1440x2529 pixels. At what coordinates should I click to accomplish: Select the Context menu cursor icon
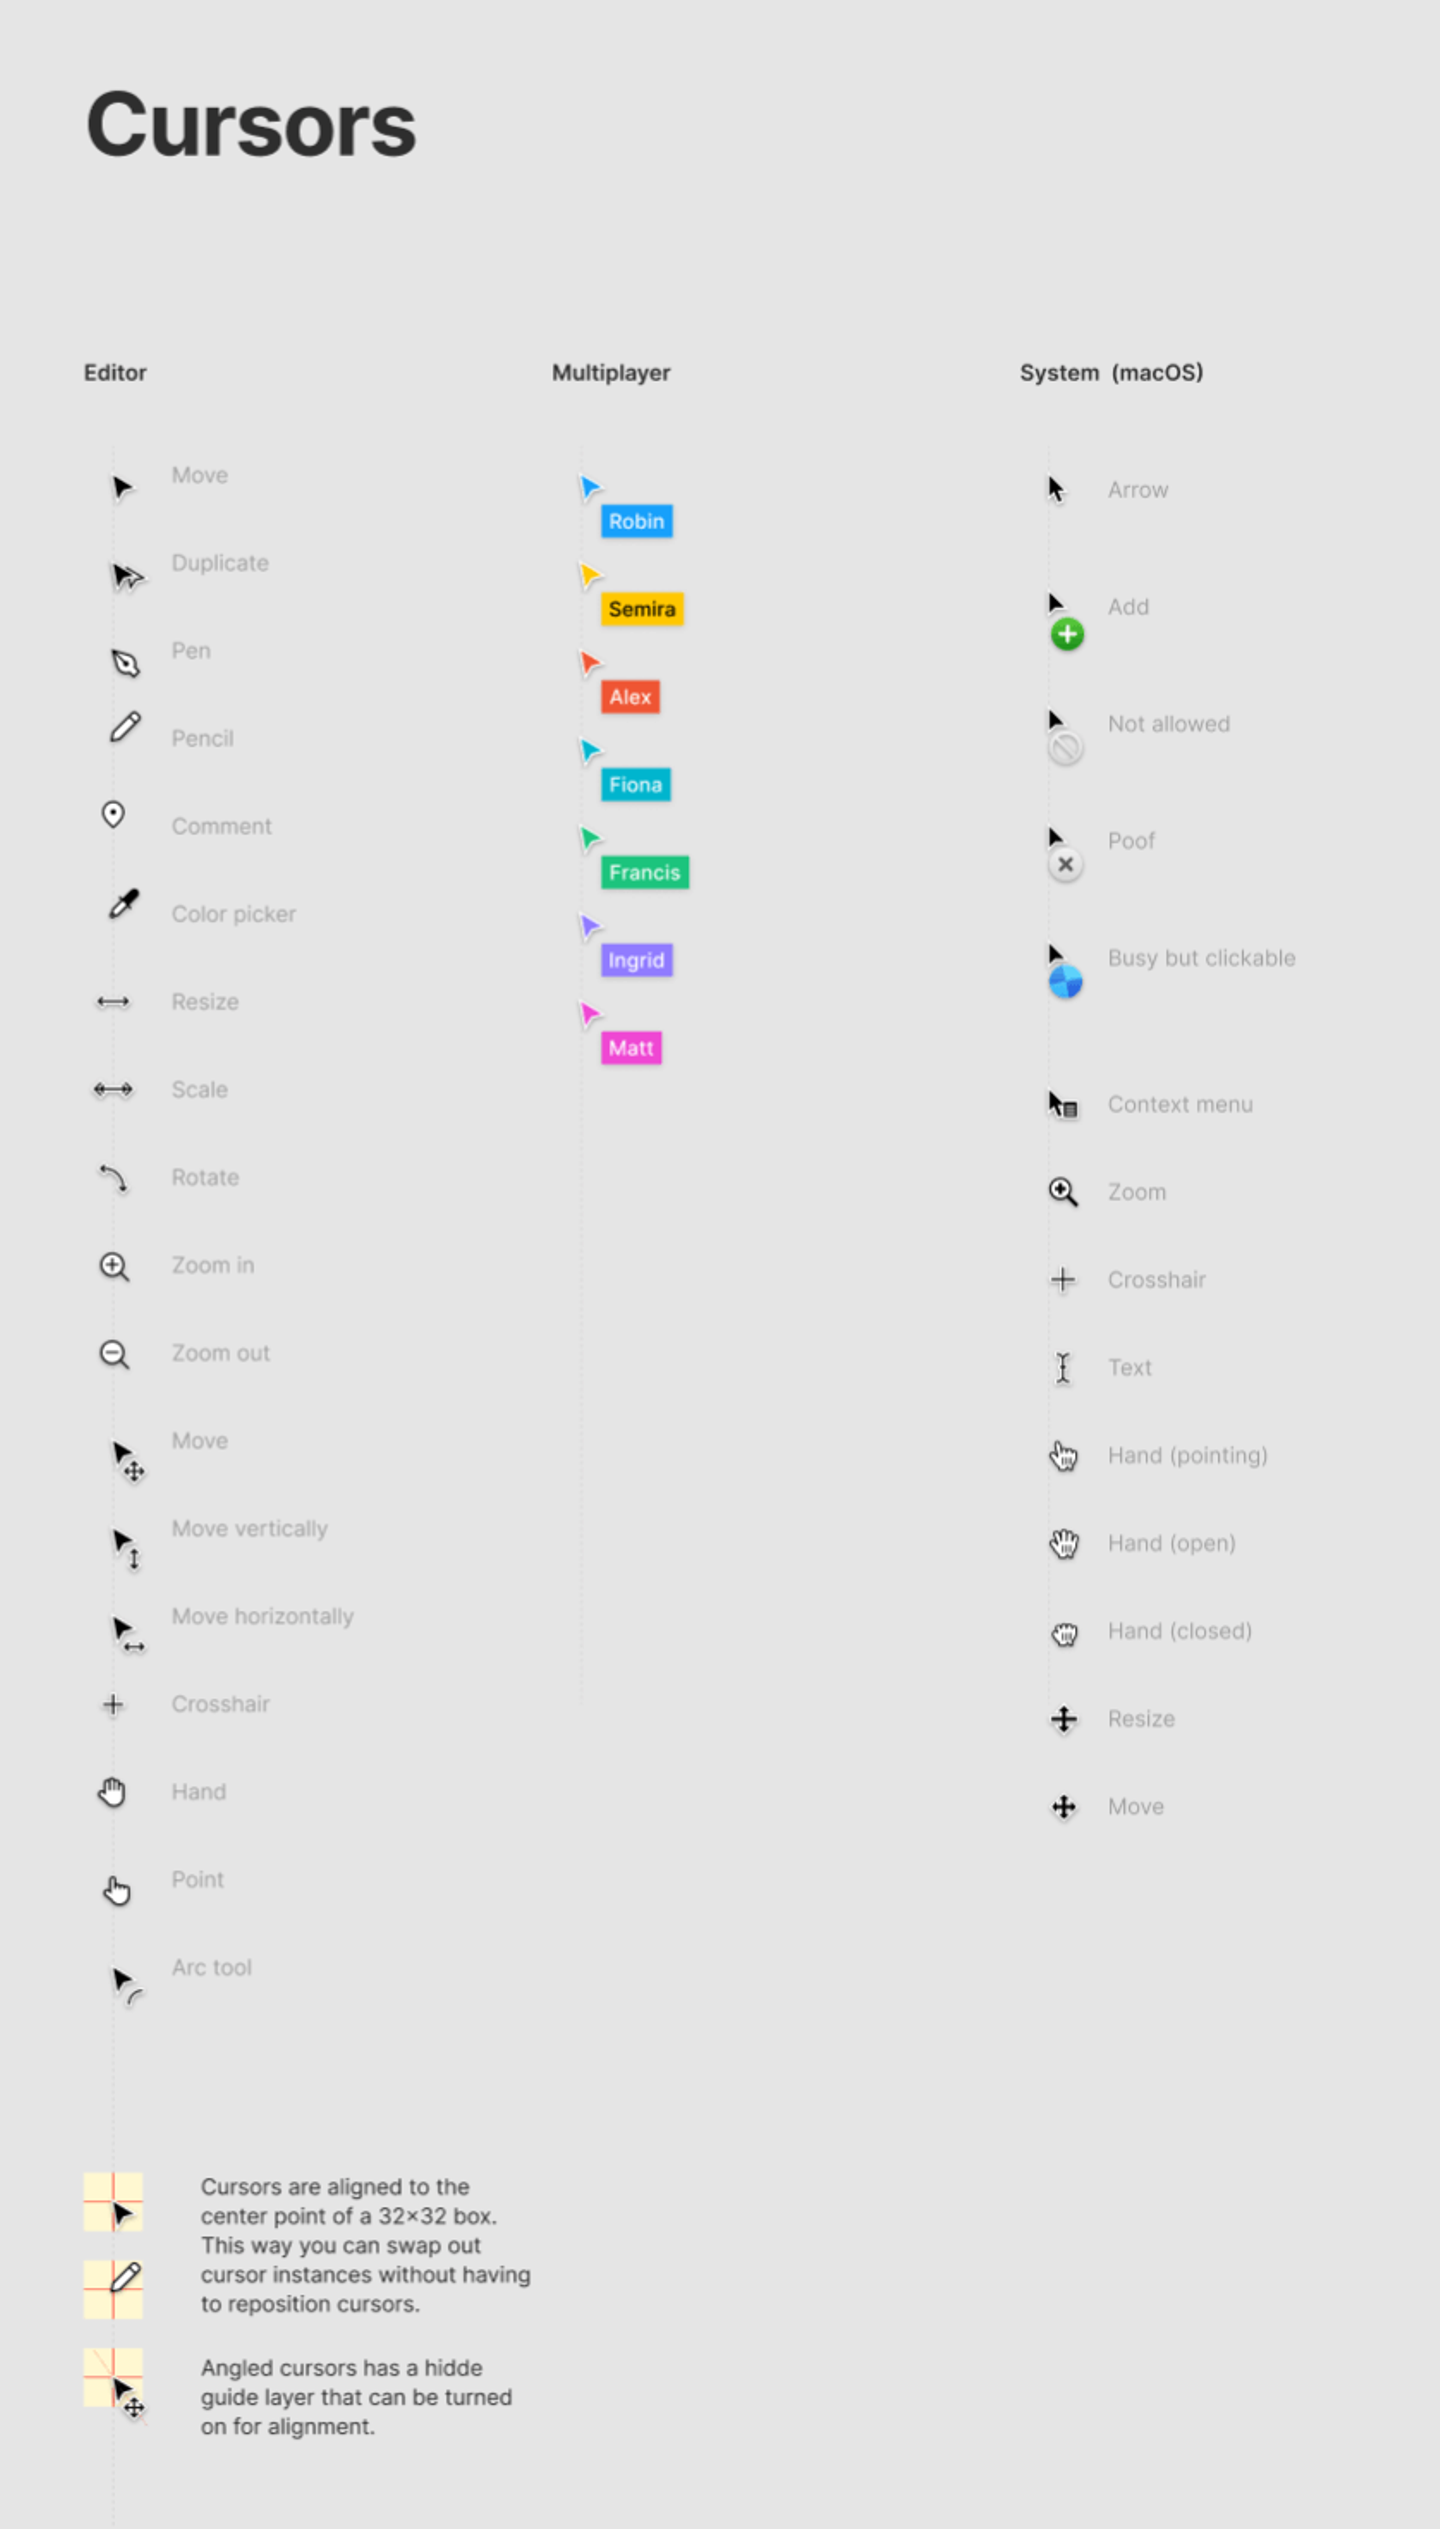[1062, 1105]
